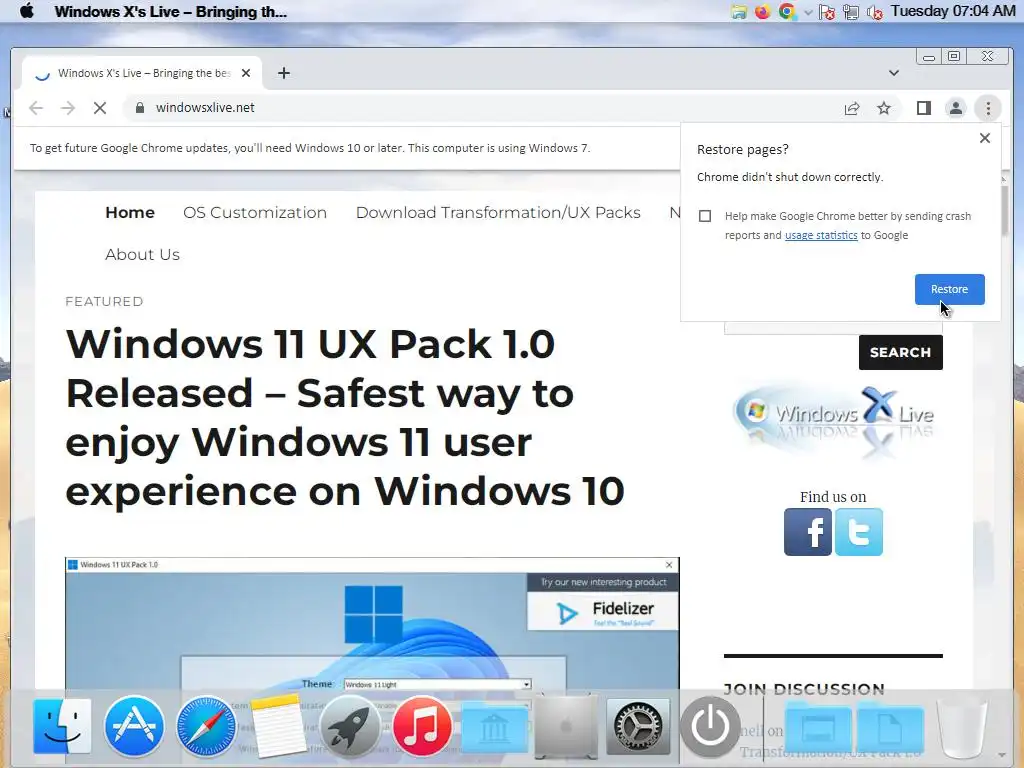Click the black SEARCH button
Screen dimensions: 1024x768
(901, 353)
